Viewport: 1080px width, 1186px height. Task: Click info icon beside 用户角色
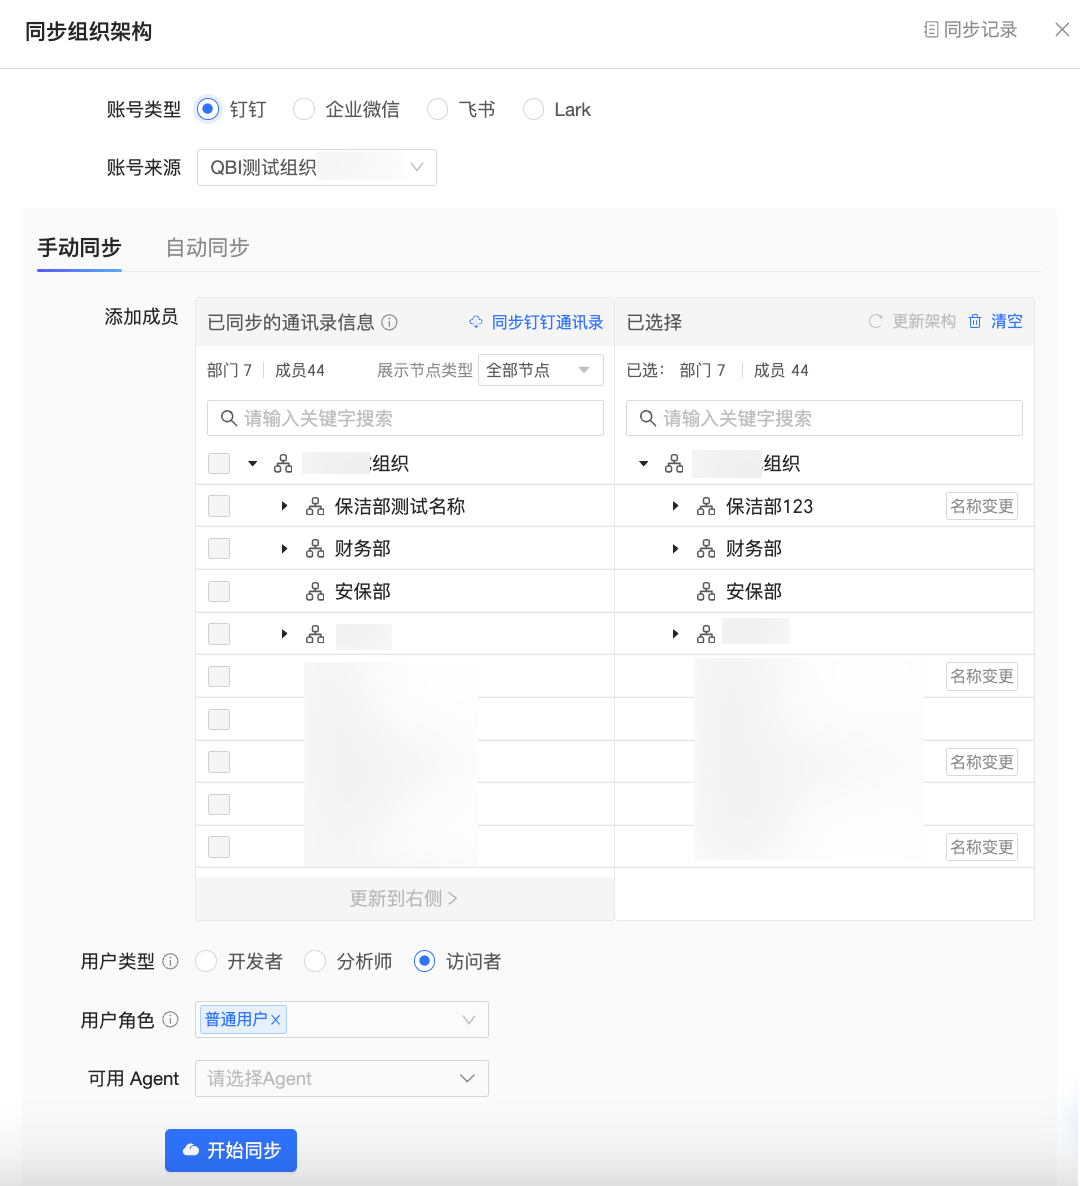pyautogui.click(x=171, y=1020)
